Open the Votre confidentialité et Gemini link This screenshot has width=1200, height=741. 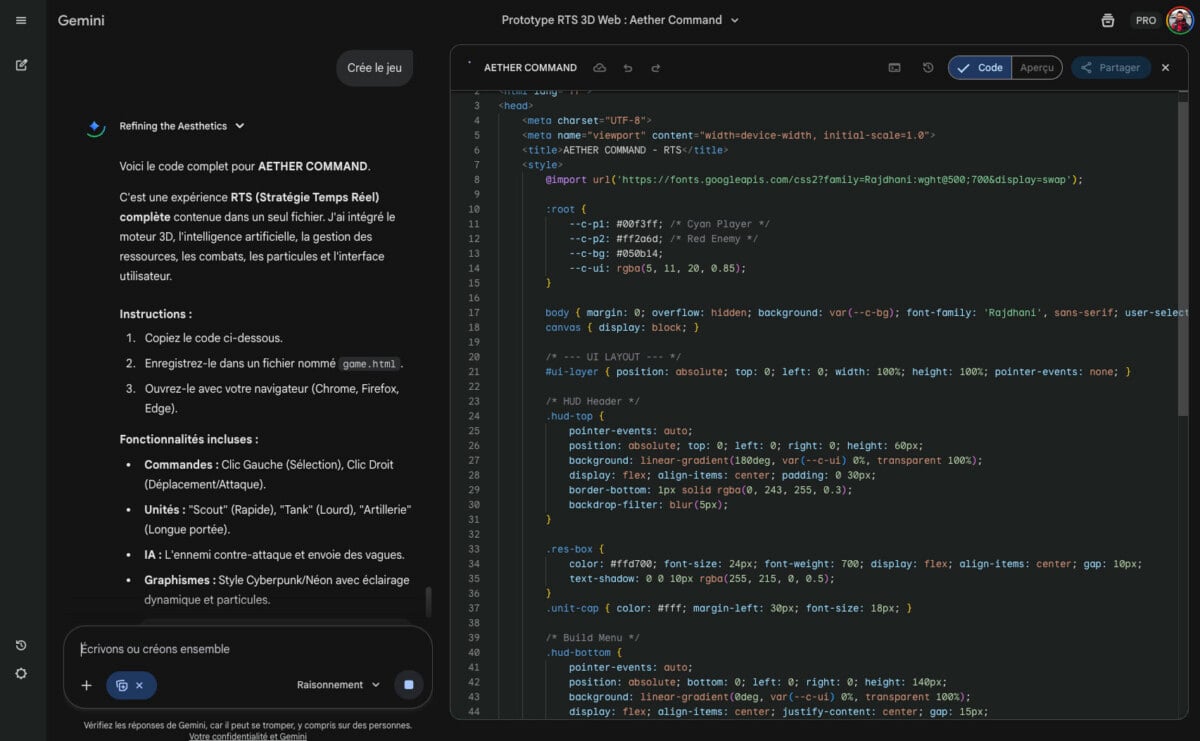point(247,736)
